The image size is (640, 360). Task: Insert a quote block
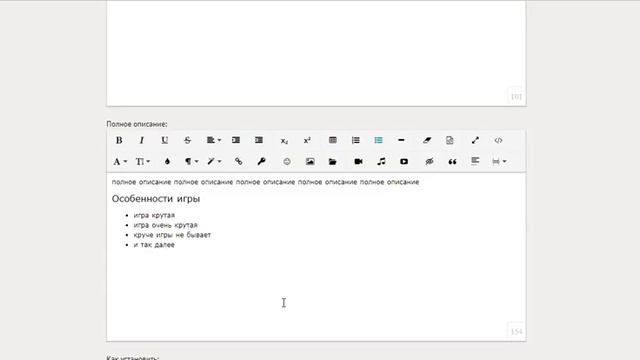click(452, 162)
